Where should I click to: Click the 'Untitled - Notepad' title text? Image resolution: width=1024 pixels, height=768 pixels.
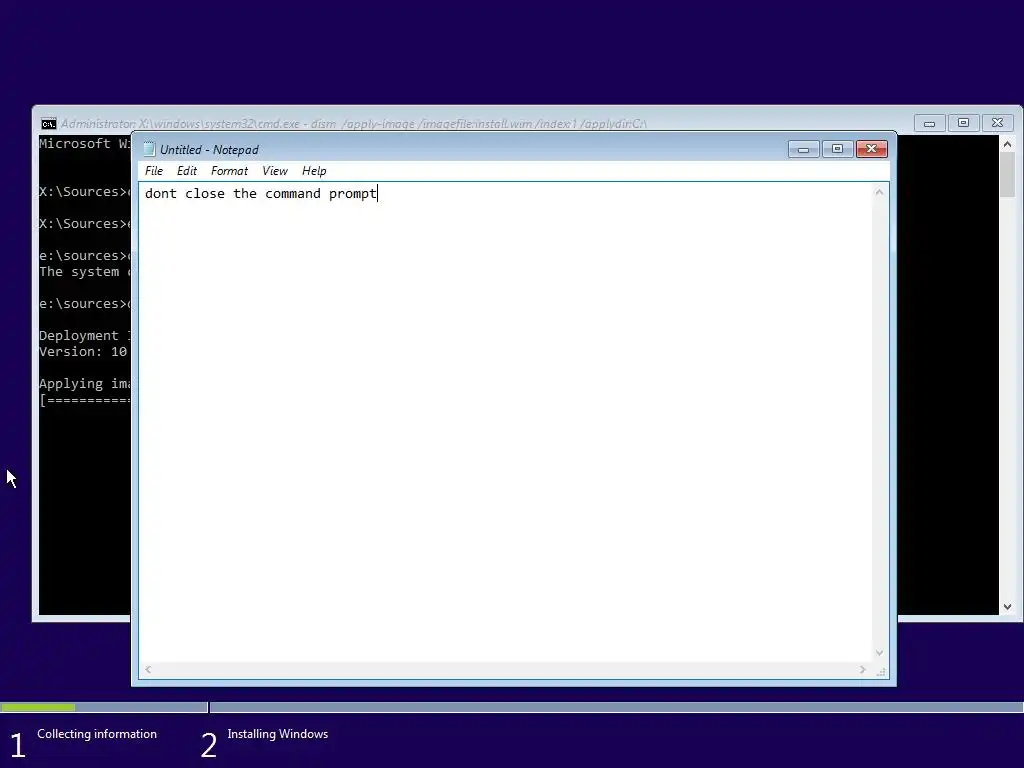pyautogui.click(x=209, y=150)
